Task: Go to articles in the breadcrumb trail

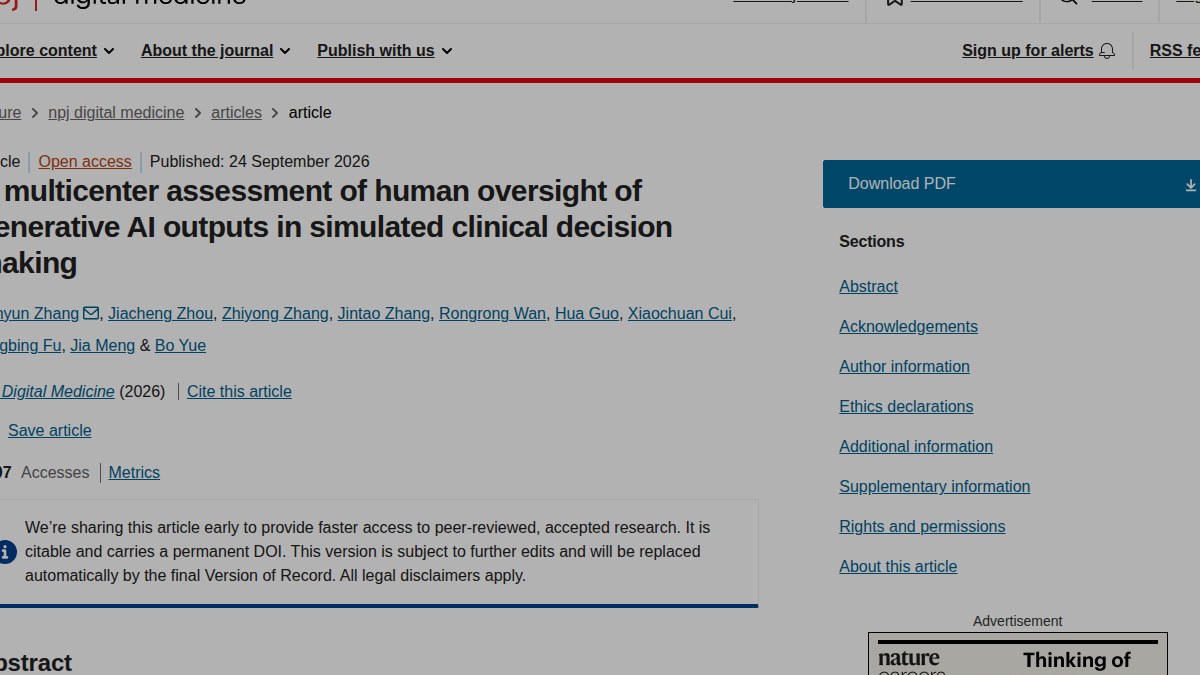Action: [236, 113]
